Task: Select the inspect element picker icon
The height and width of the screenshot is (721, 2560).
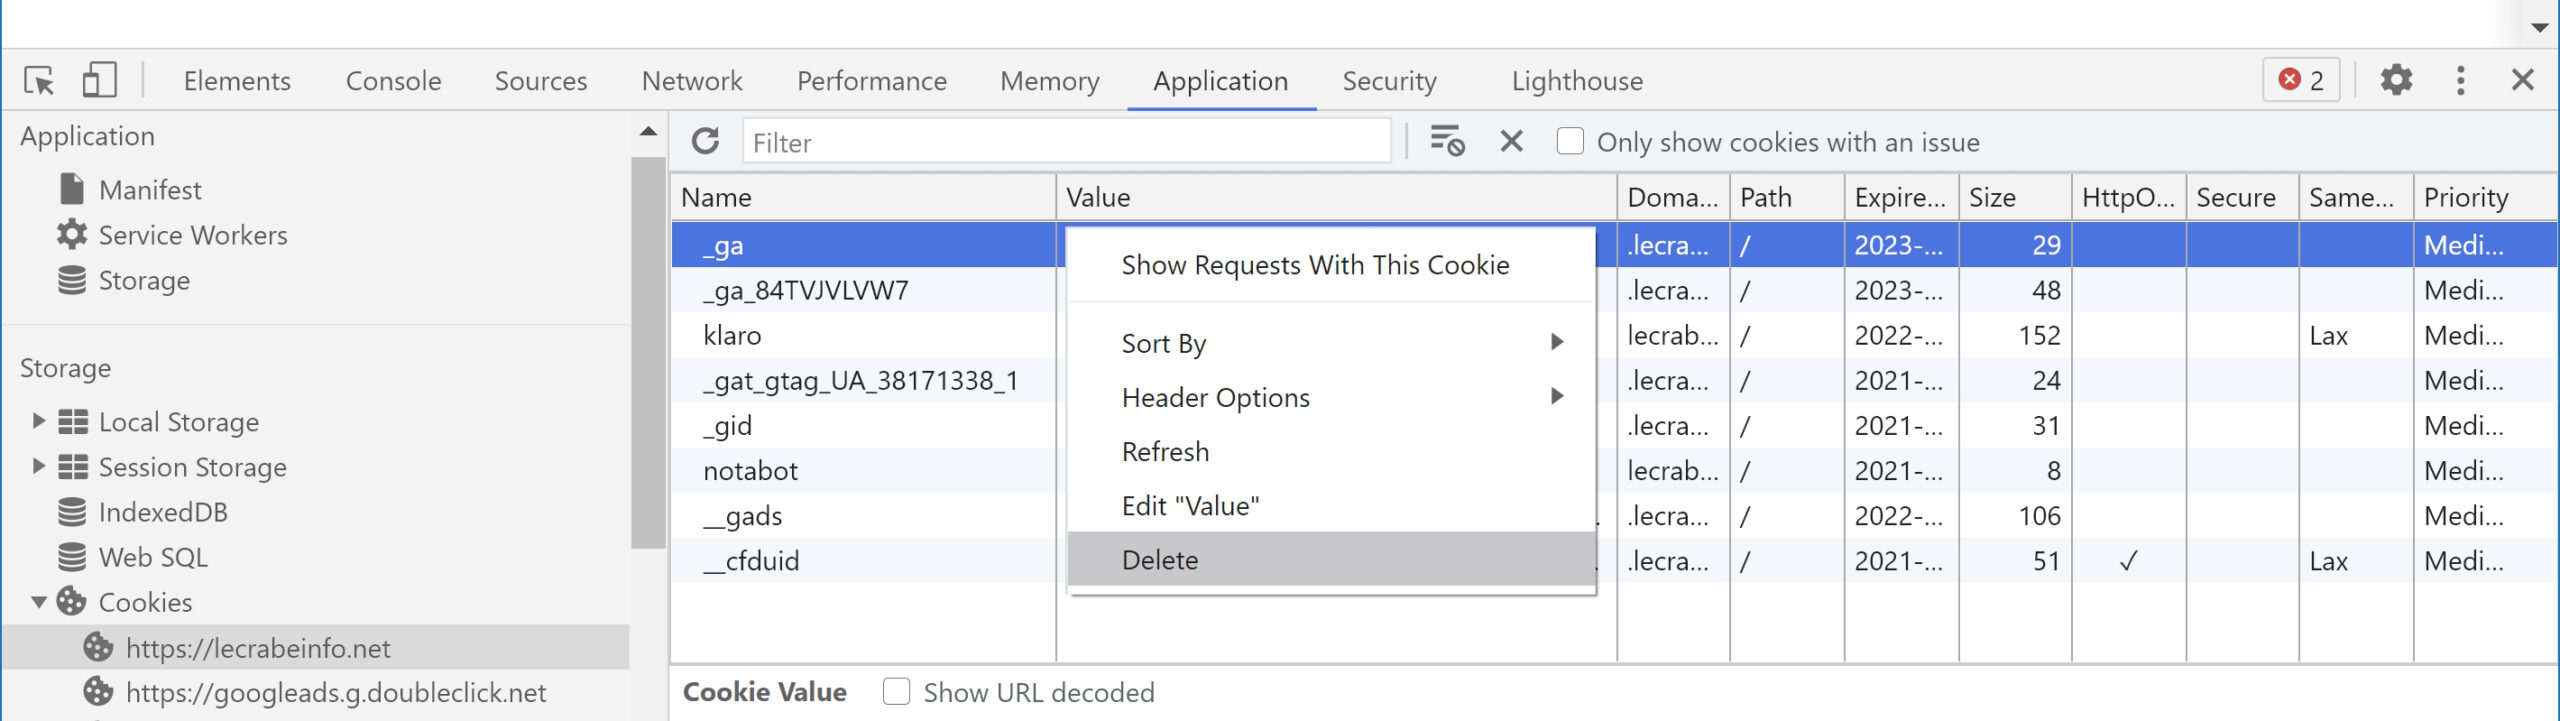Action: click(40, 80)
